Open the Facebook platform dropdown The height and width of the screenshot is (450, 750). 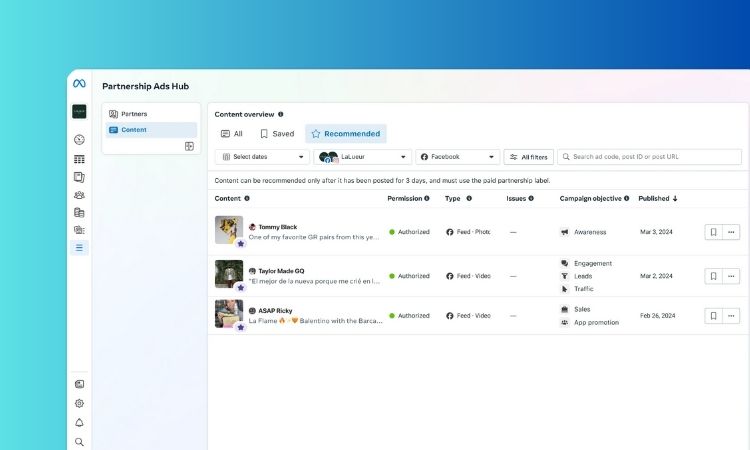pyautogui.click(x=457, y=157)
